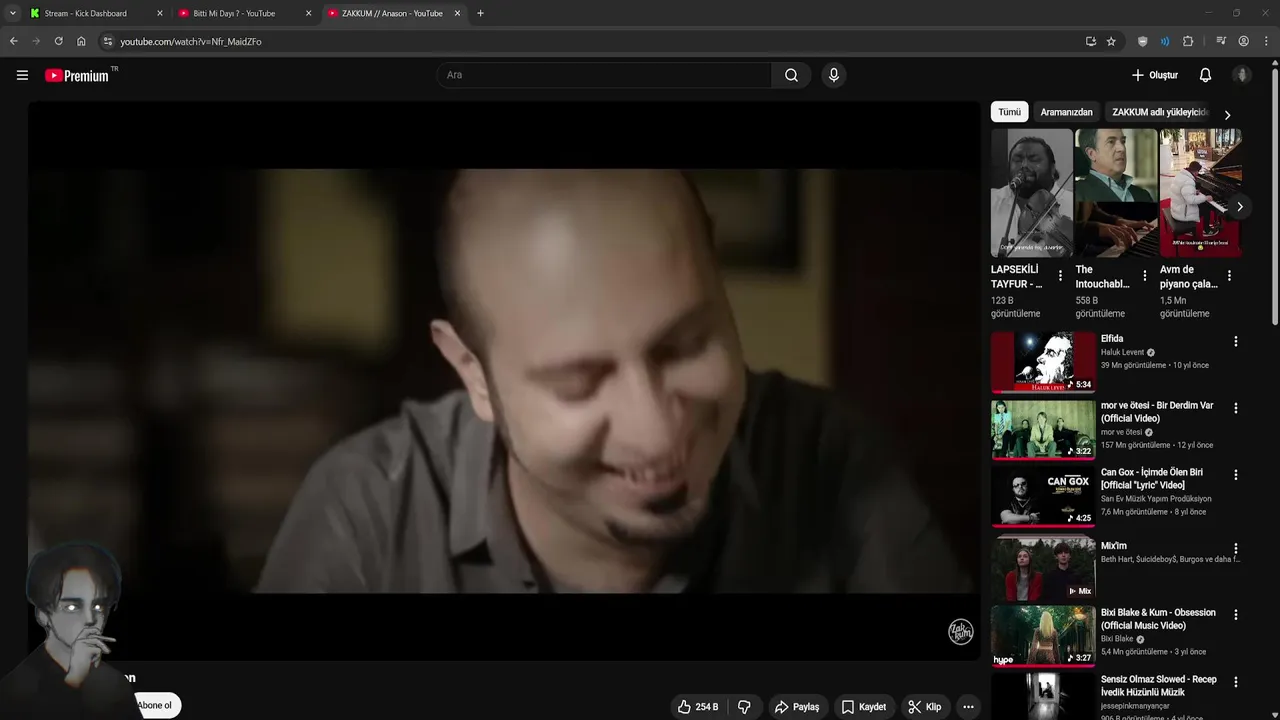The image size is (1280, 720).
Task: Open options for Can Gox video
Action: point(1236,475)
